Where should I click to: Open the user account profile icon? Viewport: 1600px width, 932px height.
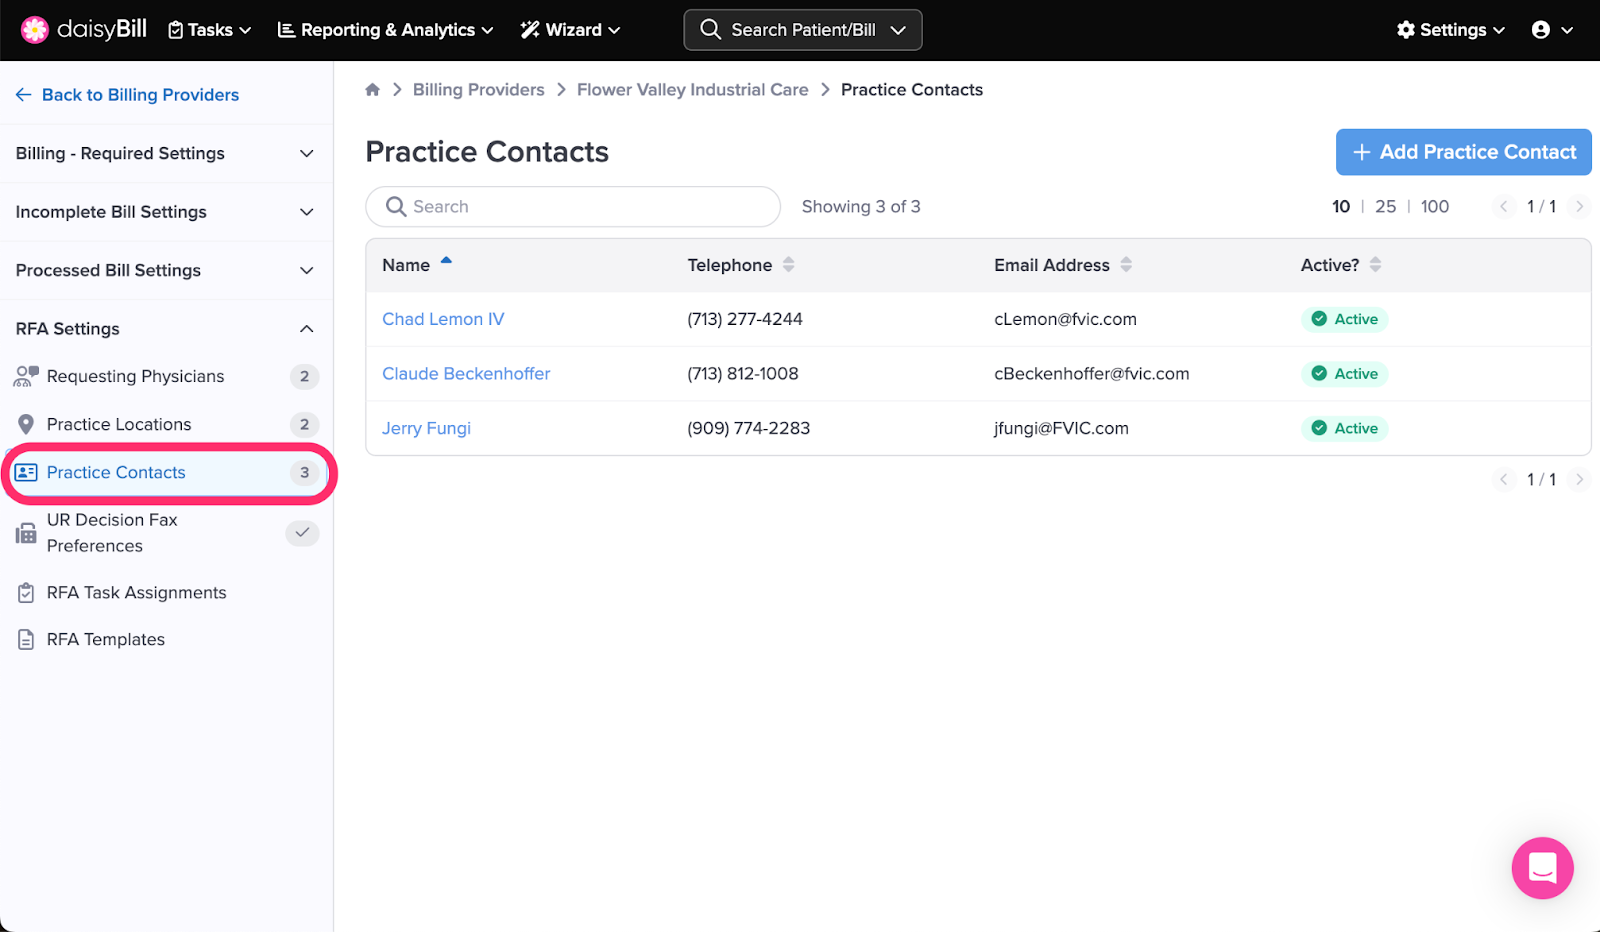[1541, 30]
